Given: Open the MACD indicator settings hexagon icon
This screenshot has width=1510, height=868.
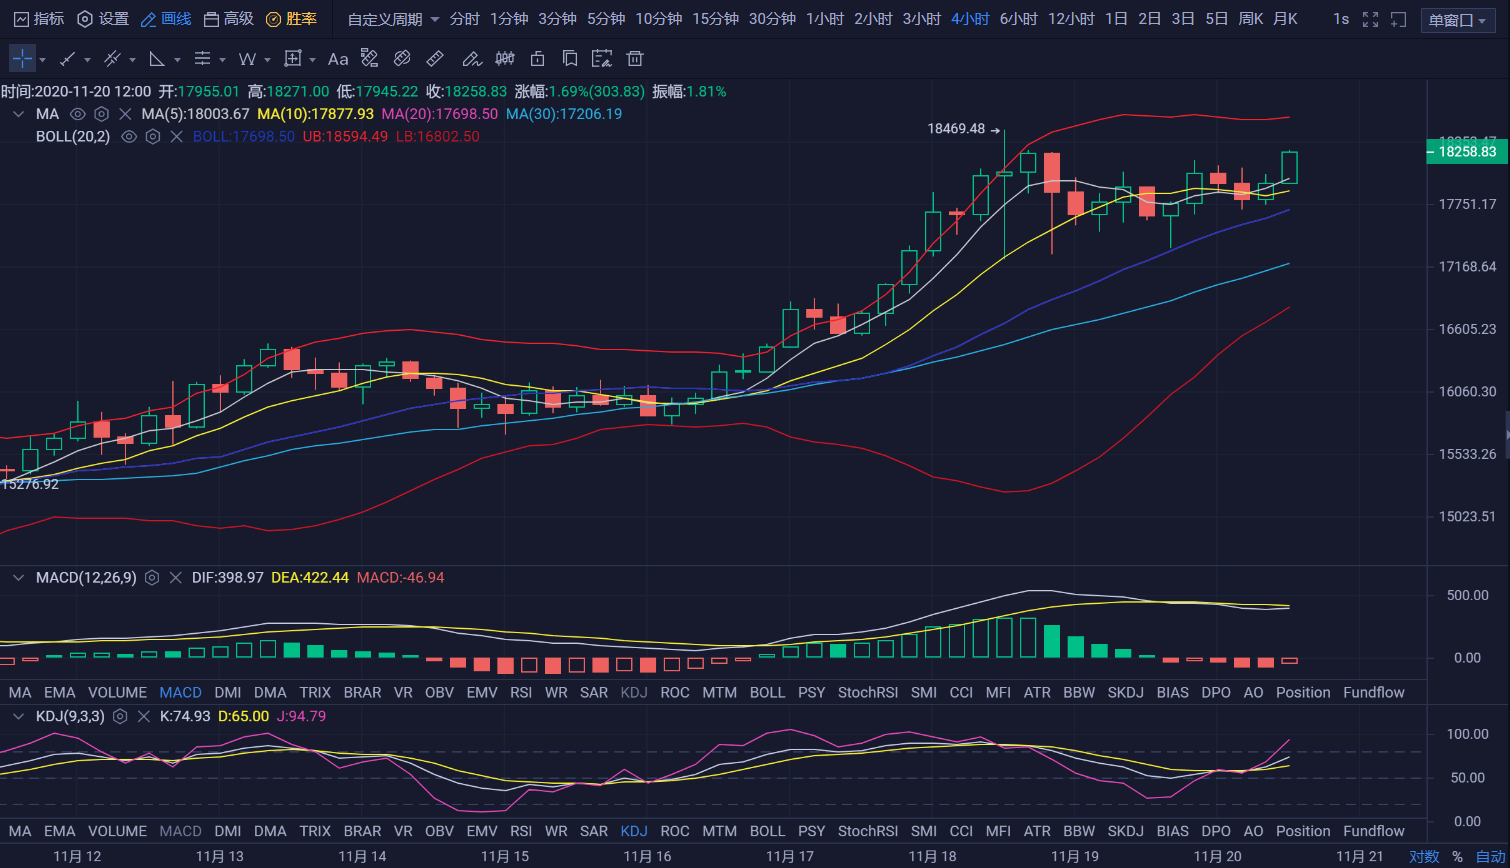Looking at the screenshot, I should coord(152,578).
